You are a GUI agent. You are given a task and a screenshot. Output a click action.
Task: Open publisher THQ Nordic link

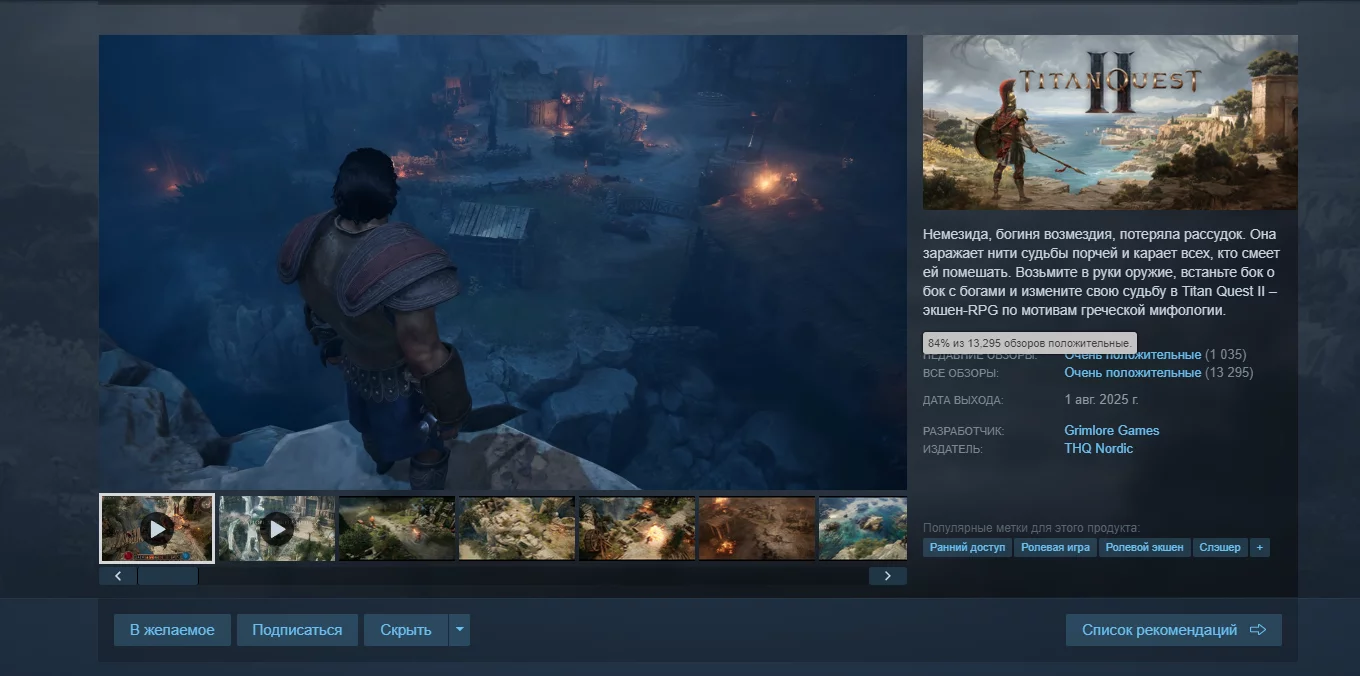[1099, 449]
